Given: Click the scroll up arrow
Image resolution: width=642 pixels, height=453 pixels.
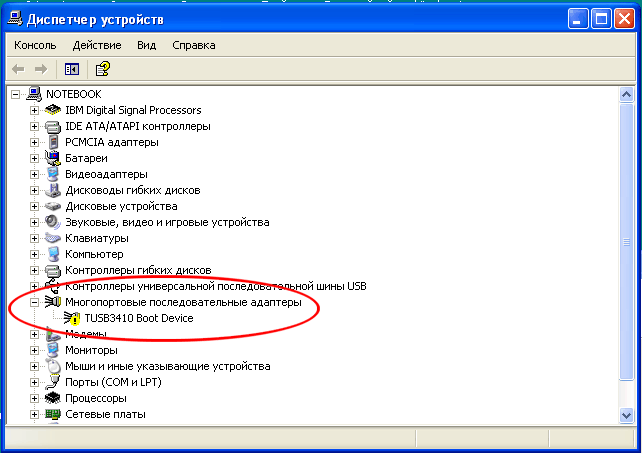Looking at the screenshot, I should 626,95.
